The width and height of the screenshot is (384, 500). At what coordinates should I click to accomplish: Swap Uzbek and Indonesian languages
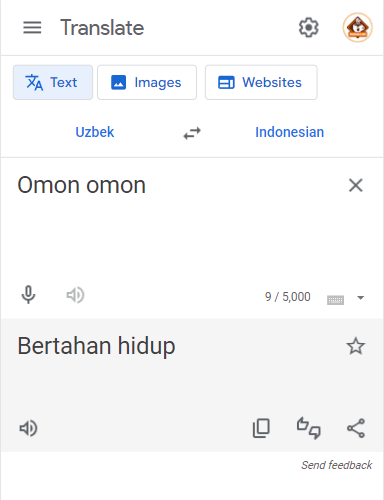(192, 133)
